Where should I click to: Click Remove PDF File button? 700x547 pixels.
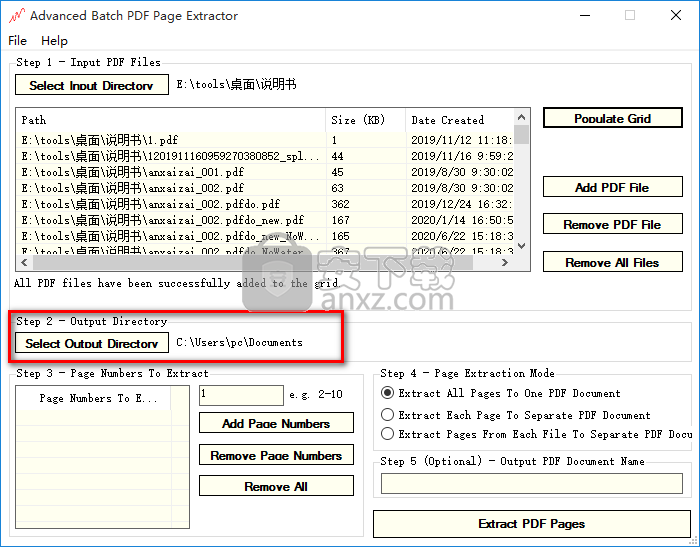click(612, 224)
